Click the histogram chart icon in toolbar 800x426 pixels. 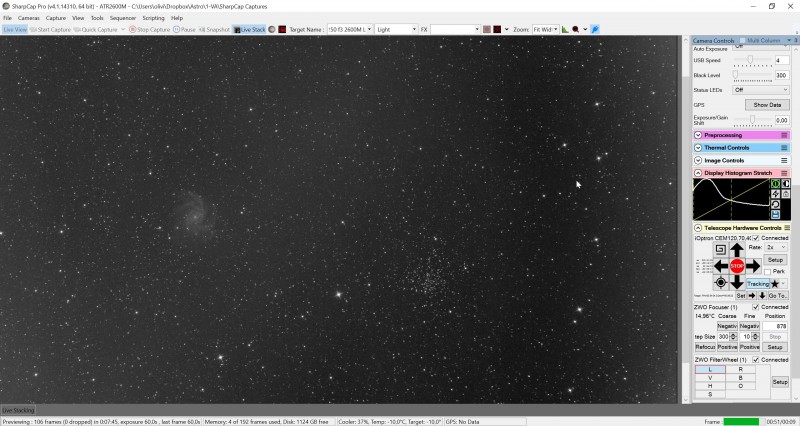coord(565,30)
